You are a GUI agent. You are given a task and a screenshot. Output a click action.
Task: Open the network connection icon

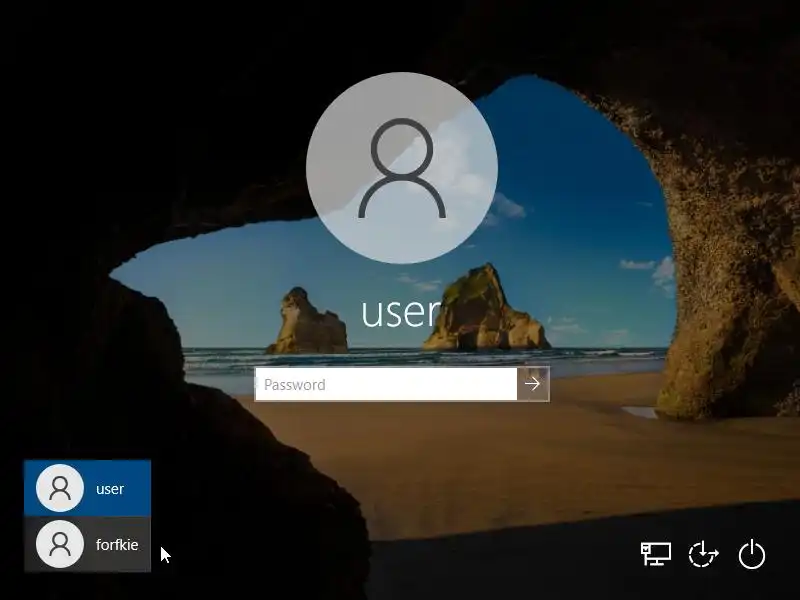pyautogui.click(x=656, y=554)
